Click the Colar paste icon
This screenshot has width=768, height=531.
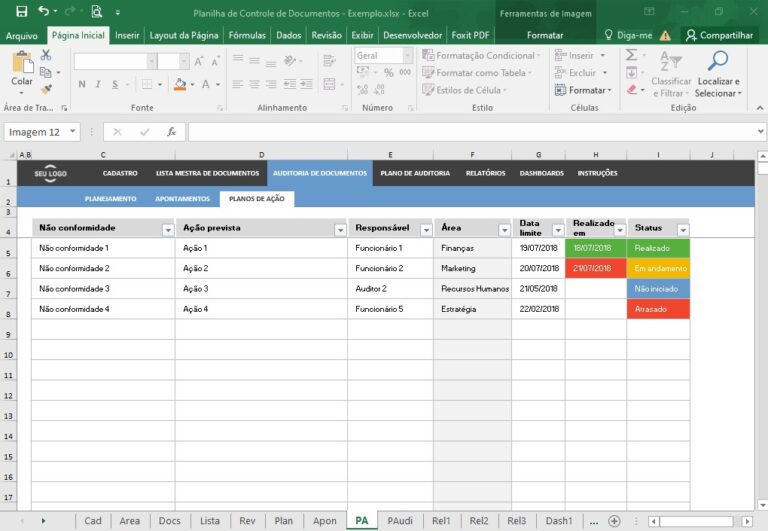pos(22,64)
